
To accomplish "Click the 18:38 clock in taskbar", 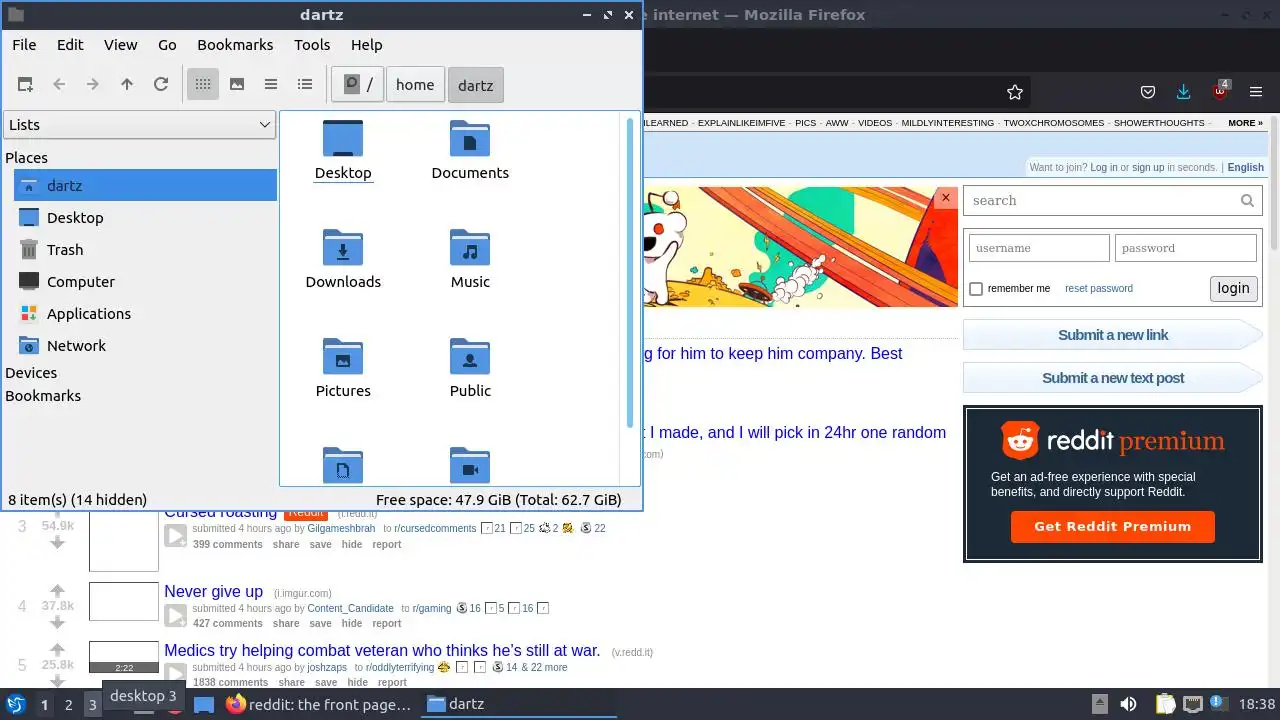I will [x=1257, y=704].
